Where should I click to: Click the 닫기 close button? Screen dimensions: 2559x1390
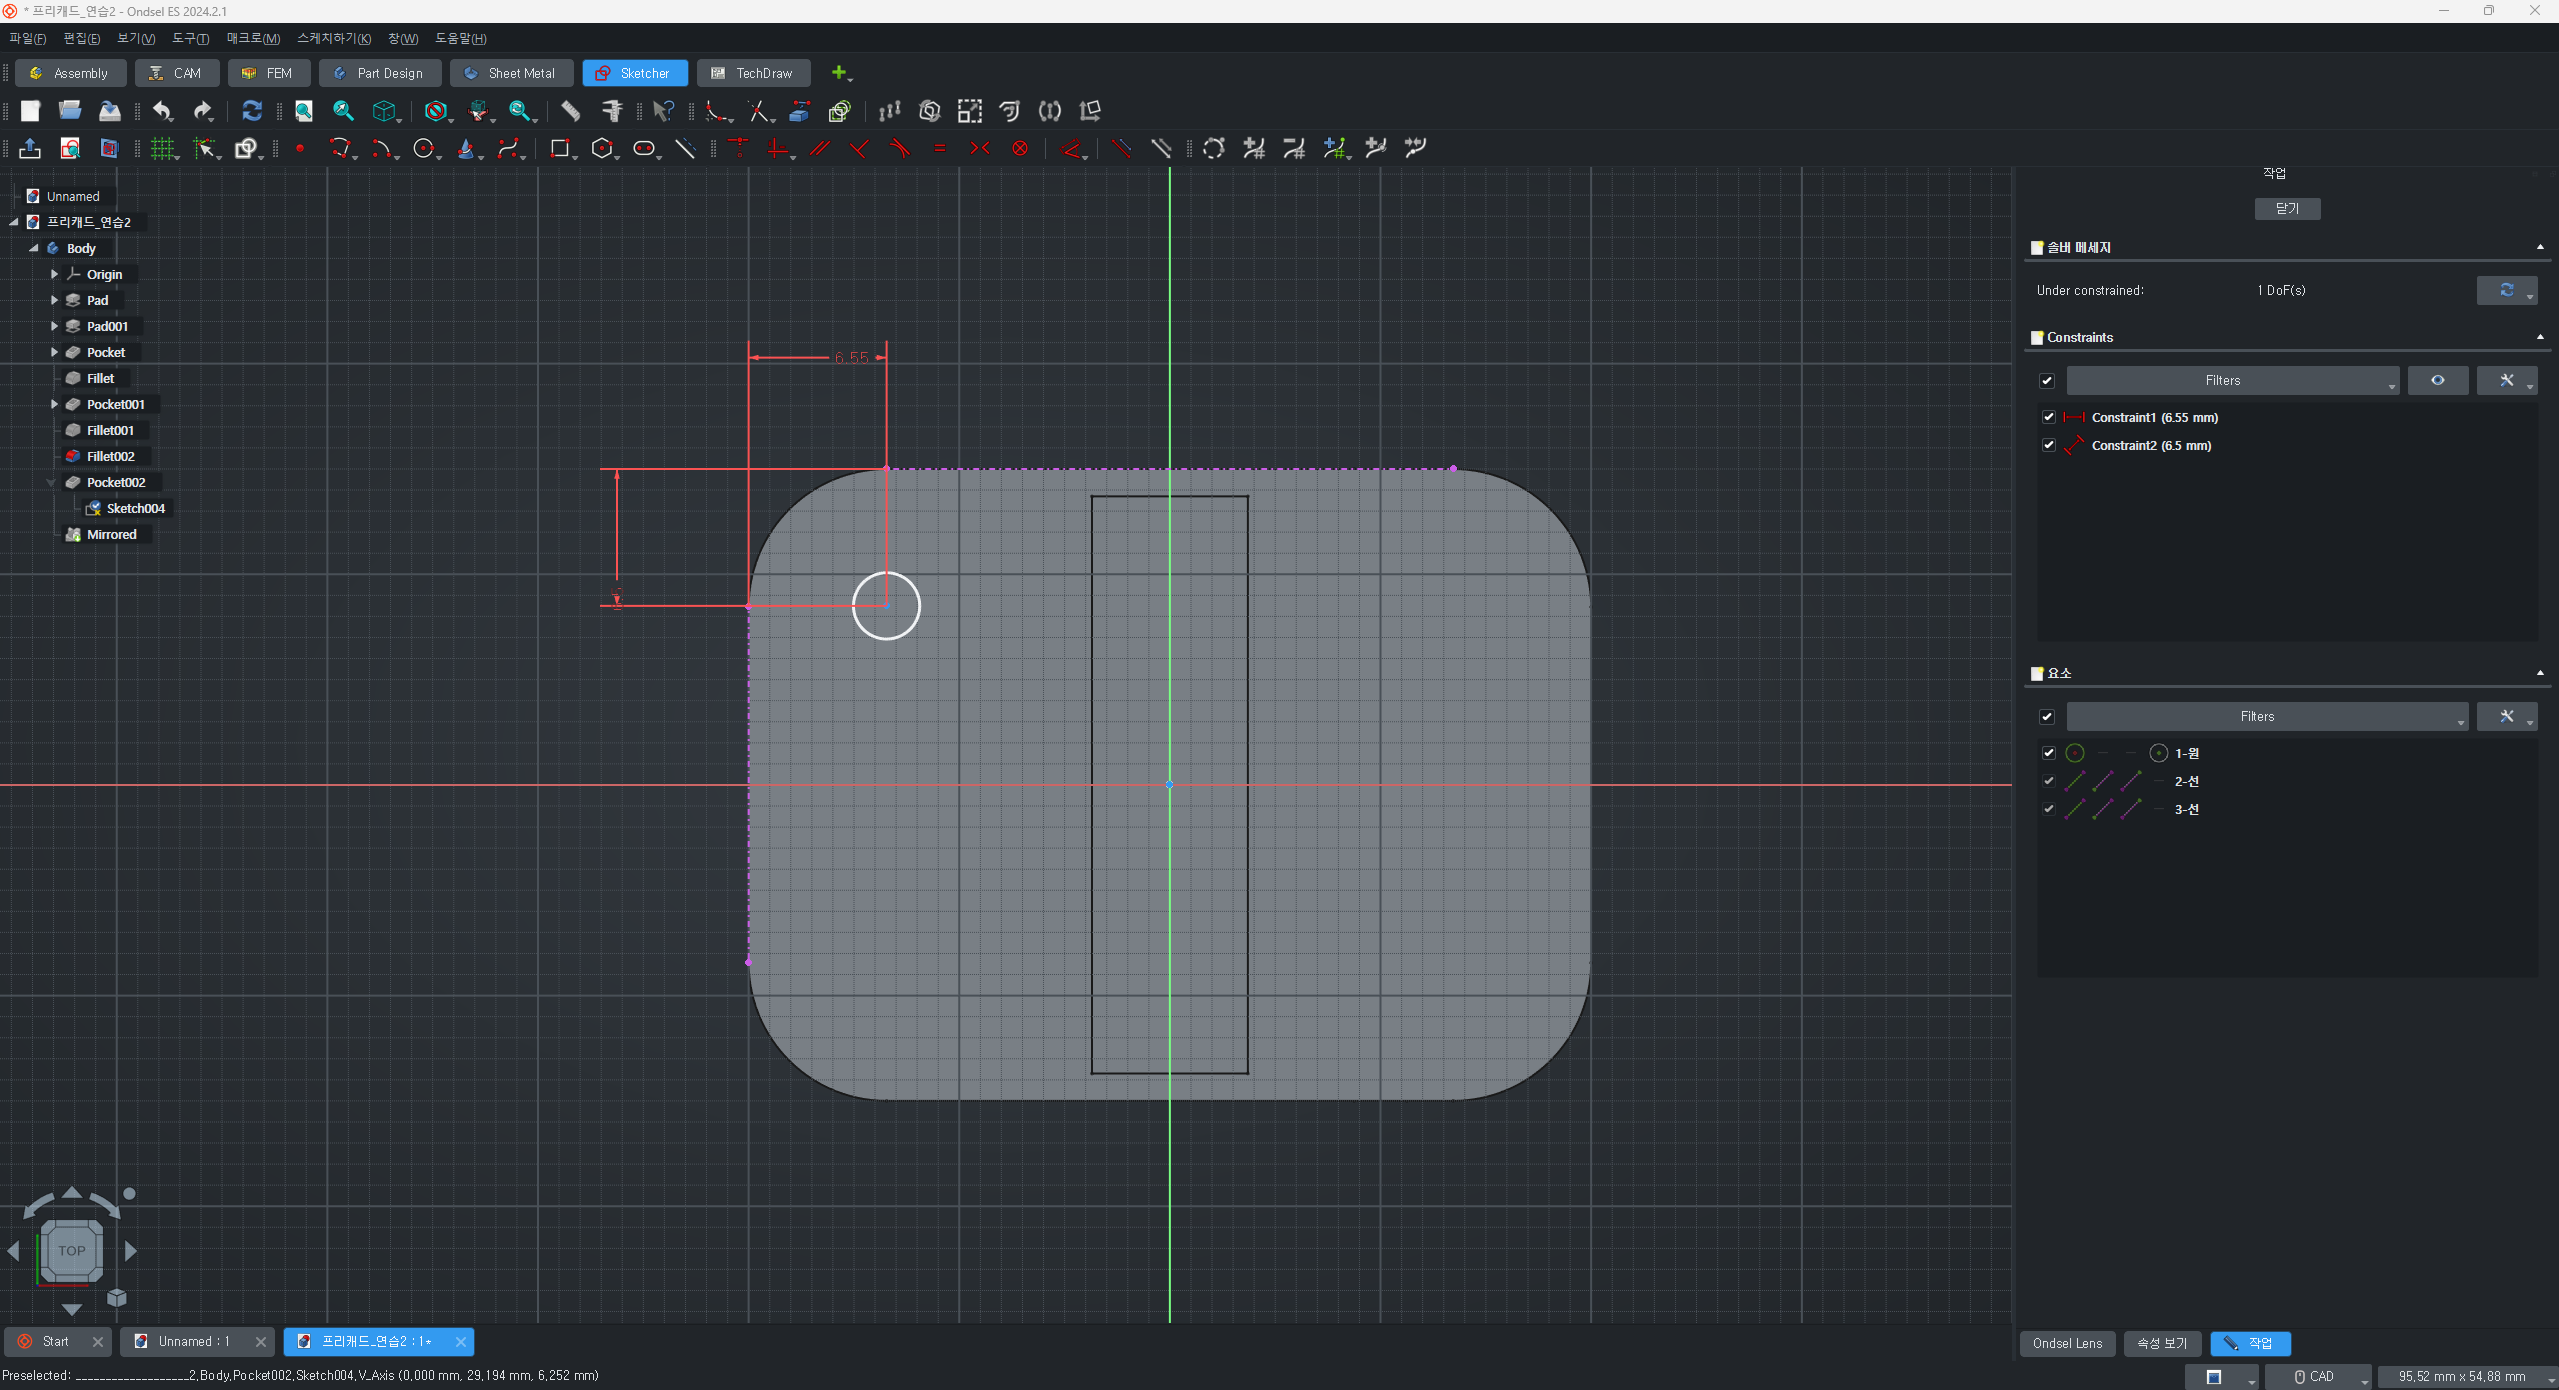(2286, 208)
